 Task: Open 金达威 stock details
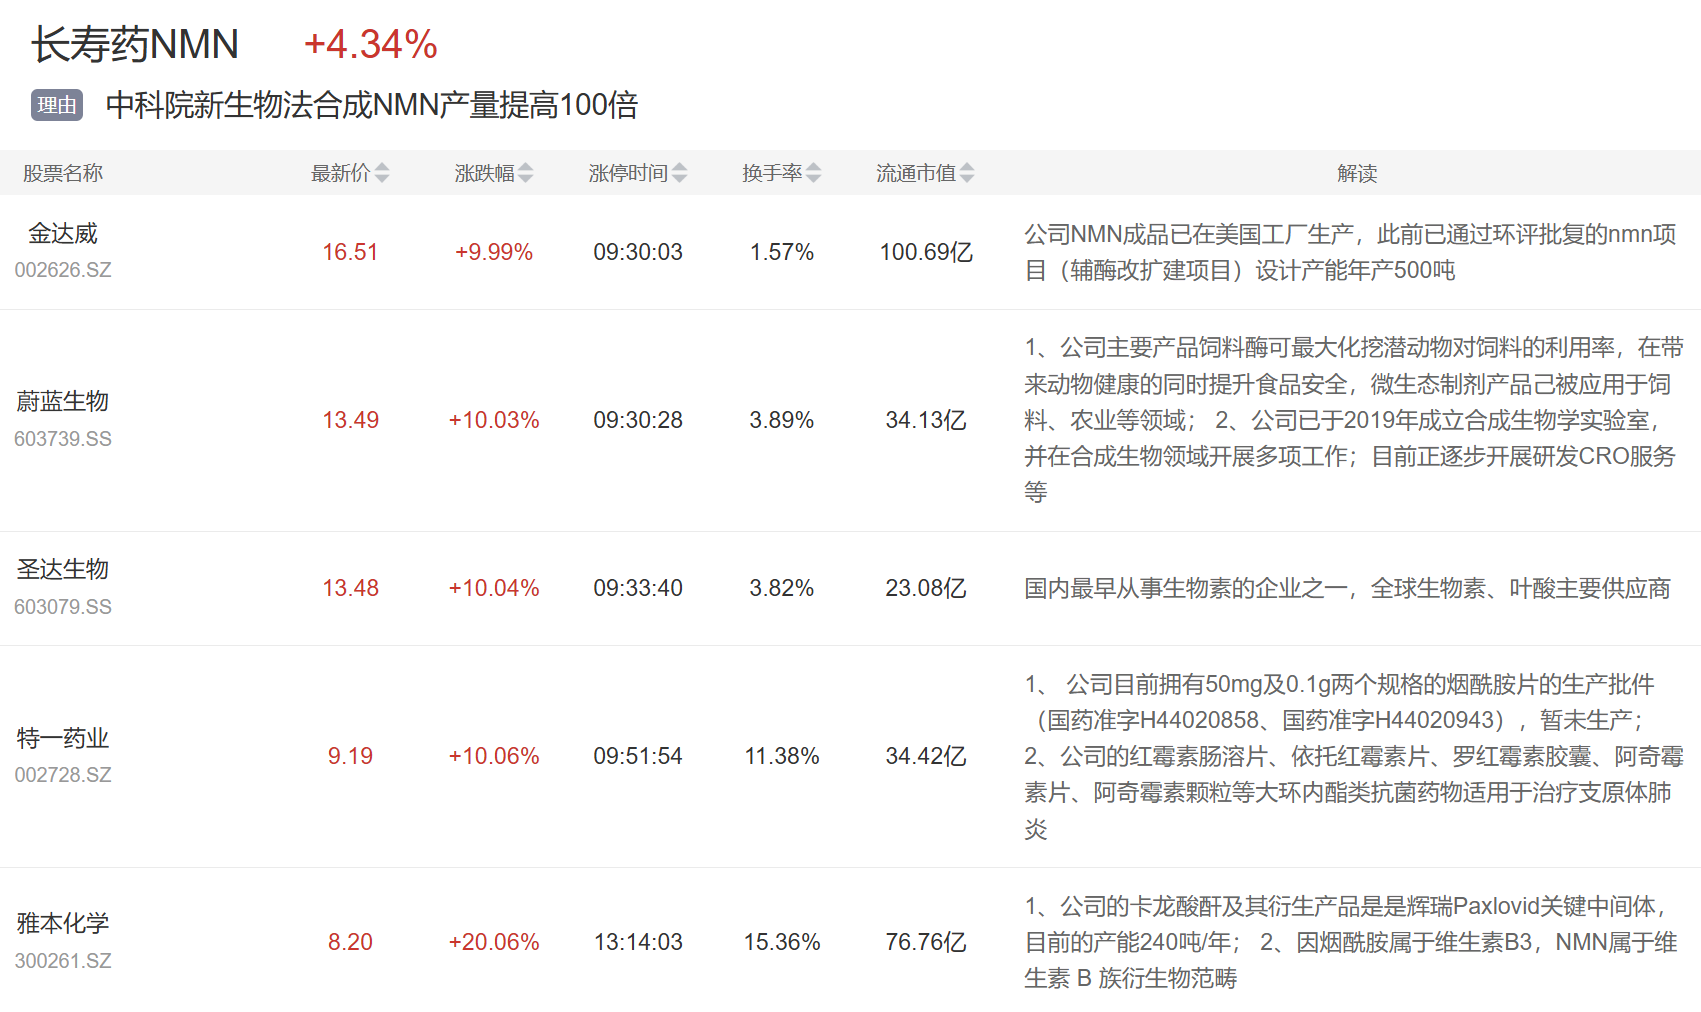tap(63, 234)
